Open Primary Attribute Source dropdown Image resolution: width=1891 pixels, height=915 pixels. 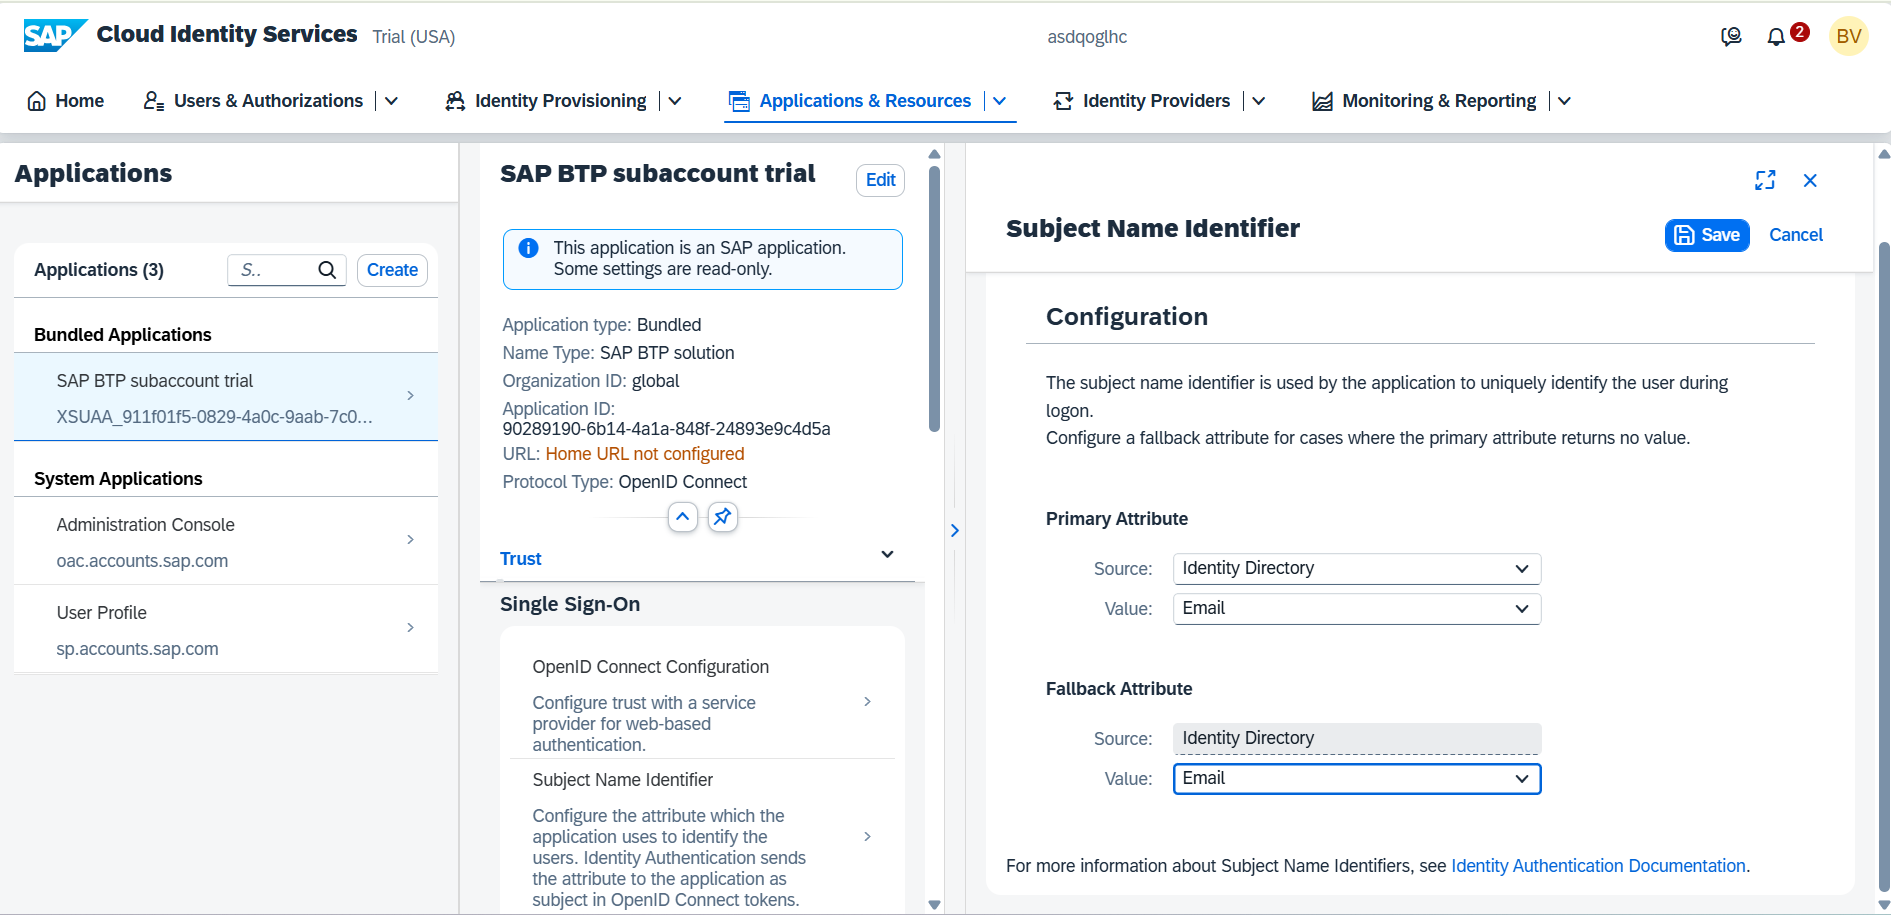(x=1356, y=569)
